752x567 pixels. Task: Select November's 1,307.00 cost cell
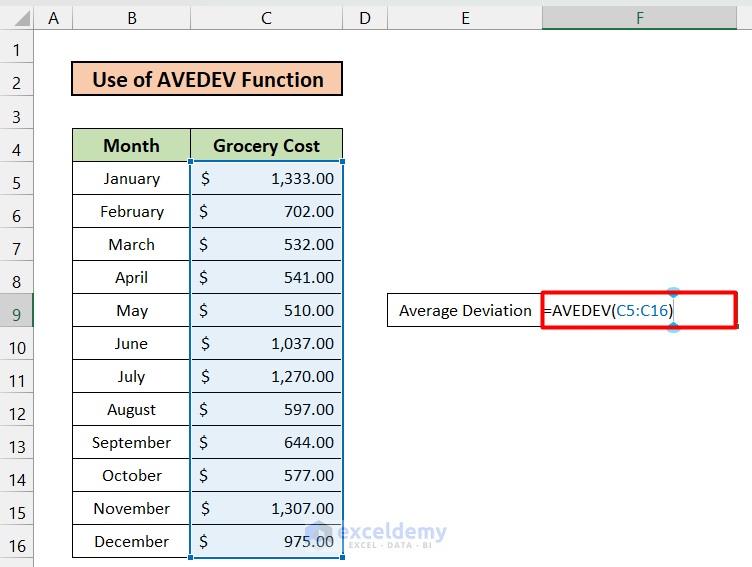coord(266,509)
